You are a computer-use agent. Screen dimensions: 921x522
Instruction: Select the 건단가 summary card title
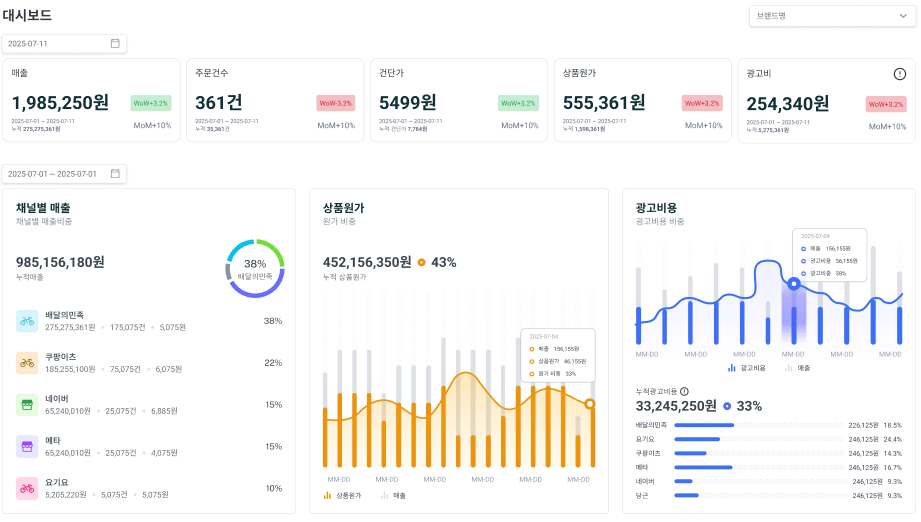(x=392, y=73)
